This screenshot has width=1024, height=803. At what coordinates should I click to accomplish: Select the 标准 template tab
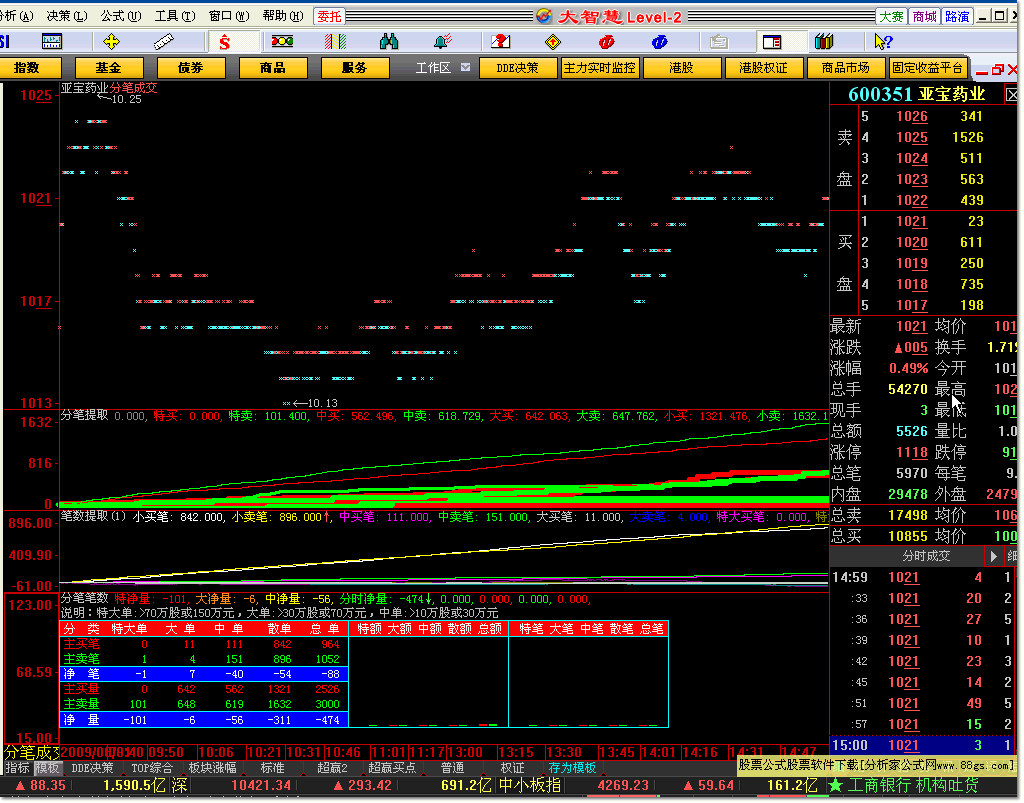pyautogui.click(x=272, y=768)
